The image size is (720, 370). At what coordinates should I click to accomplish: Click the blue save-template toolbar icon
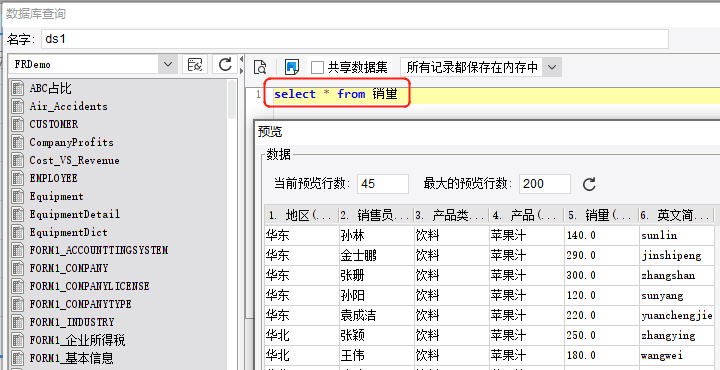[291, 67]
